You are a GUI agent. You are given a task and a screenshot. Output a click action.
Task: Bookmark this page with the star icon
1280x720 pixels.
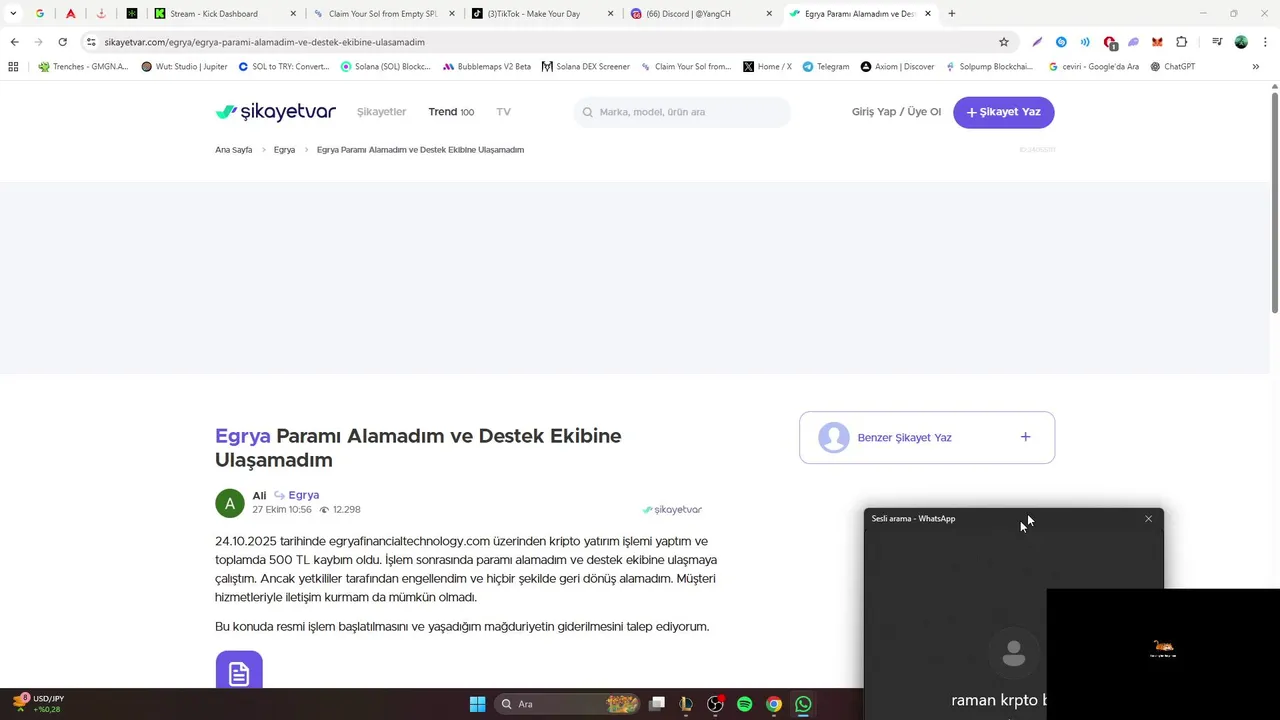pos(1004,42)
